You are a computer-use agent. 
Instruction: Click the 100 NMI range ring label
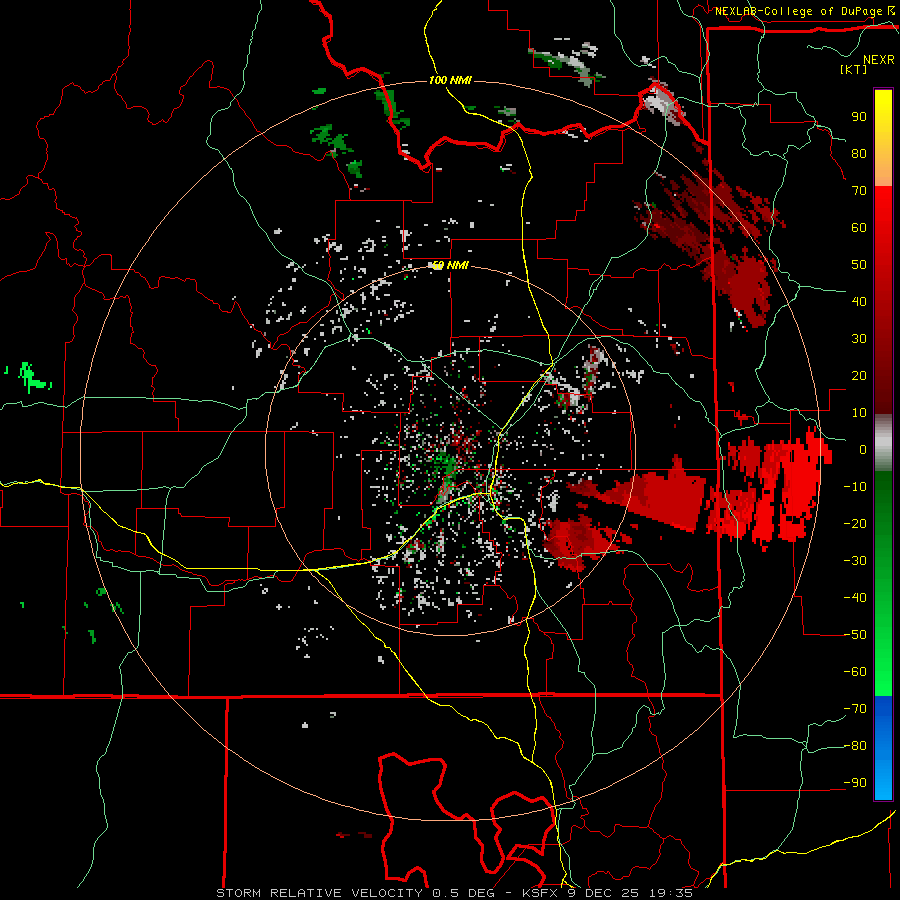[x=451, y=80]
